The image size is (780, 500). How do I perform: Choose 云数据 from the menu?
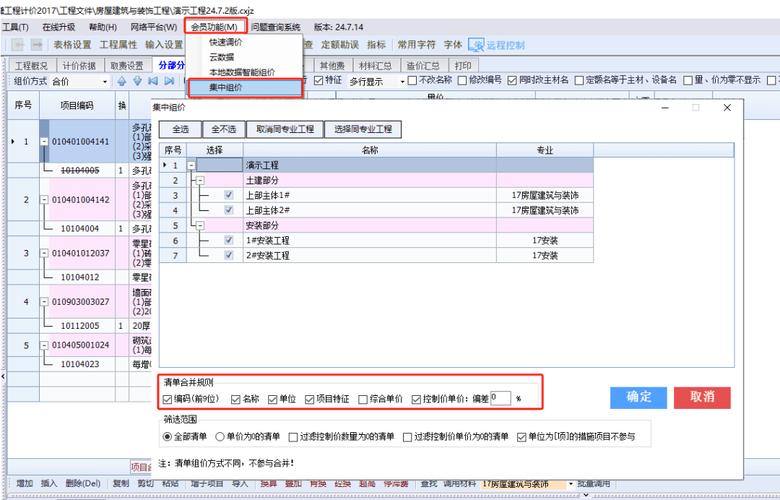tap(221, 57)
